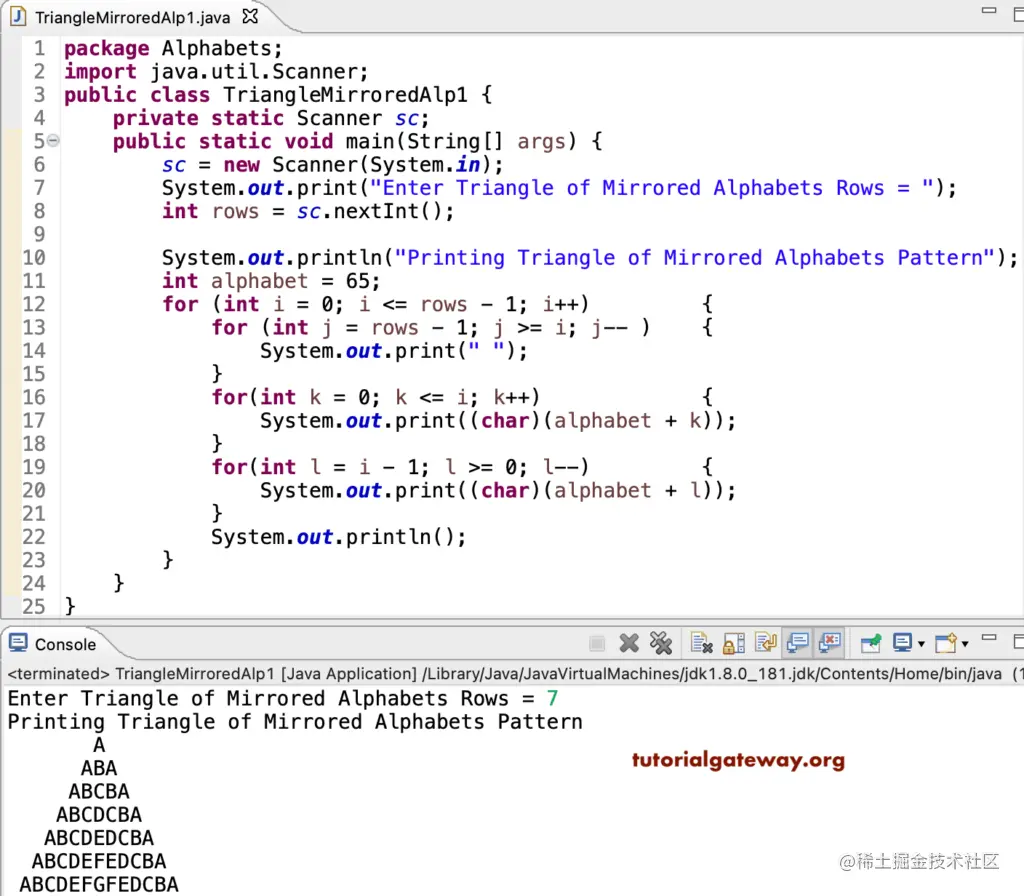Screen dimensions: 1024x896
Task: Click 'println()' on line 22
Action: click(400, 537)
